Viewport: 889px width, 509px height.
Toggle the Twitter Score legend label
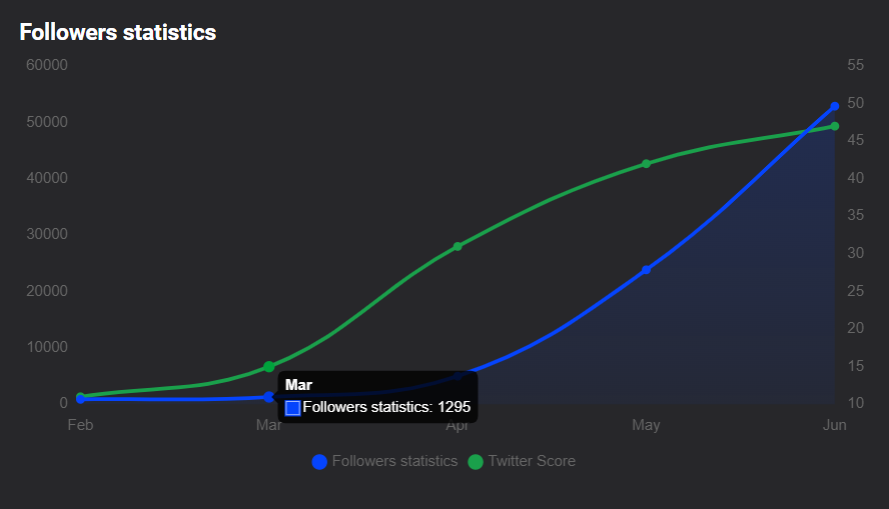pyautogui.click(x=531, y=461)
